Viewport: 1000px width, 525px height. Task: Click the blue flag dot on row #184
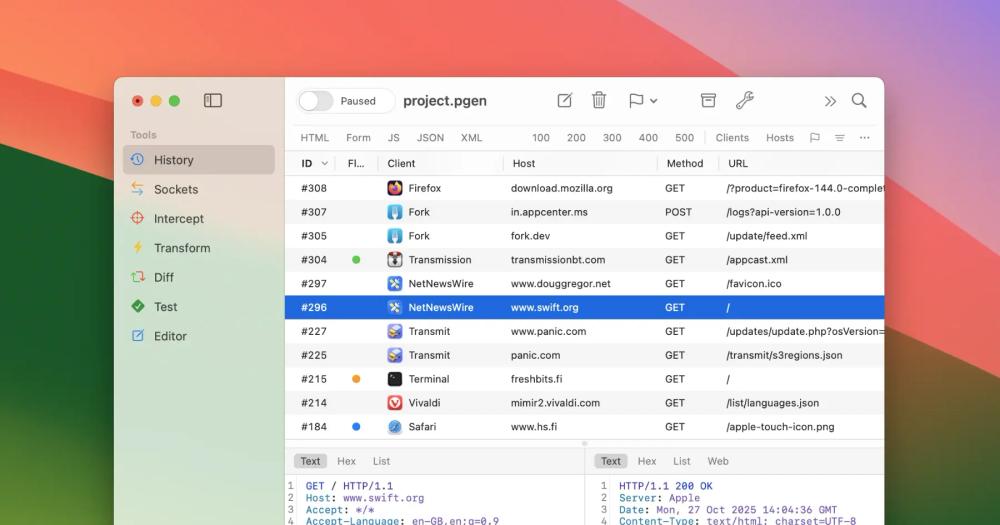pyautogui.click(x=356, y=427)
